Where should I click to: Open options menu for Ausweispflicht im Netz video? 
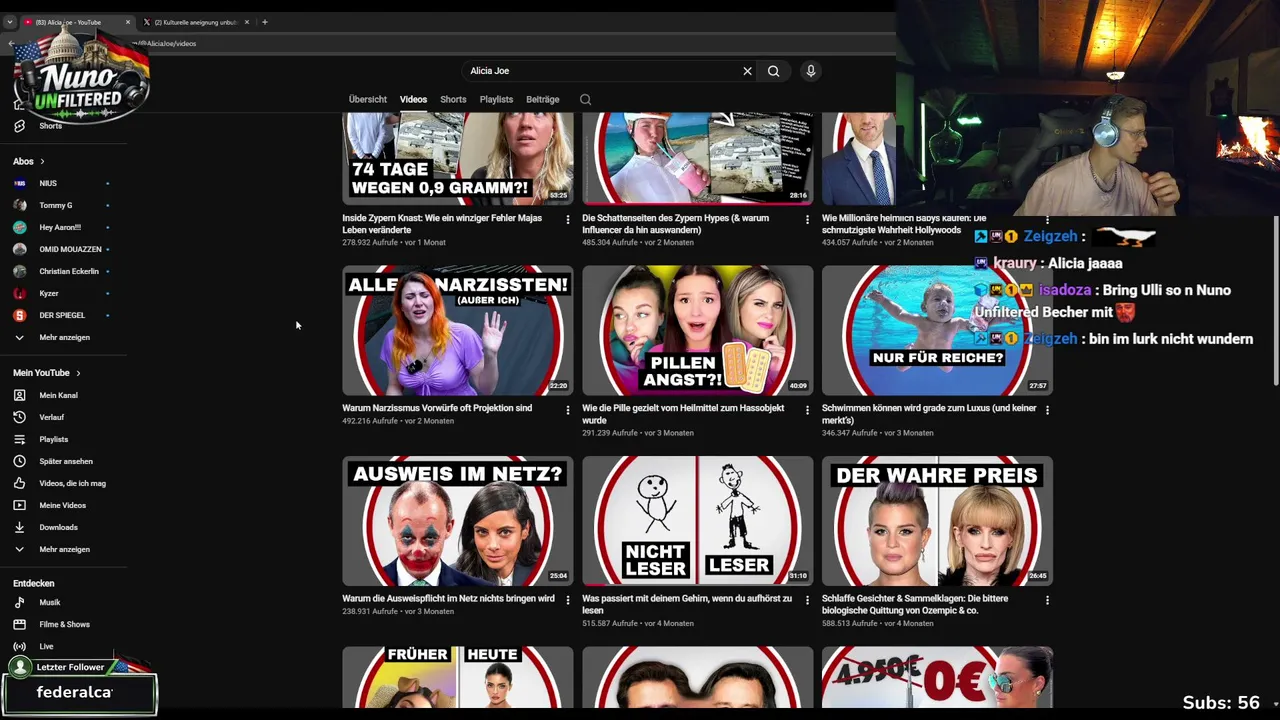point(568,600)
